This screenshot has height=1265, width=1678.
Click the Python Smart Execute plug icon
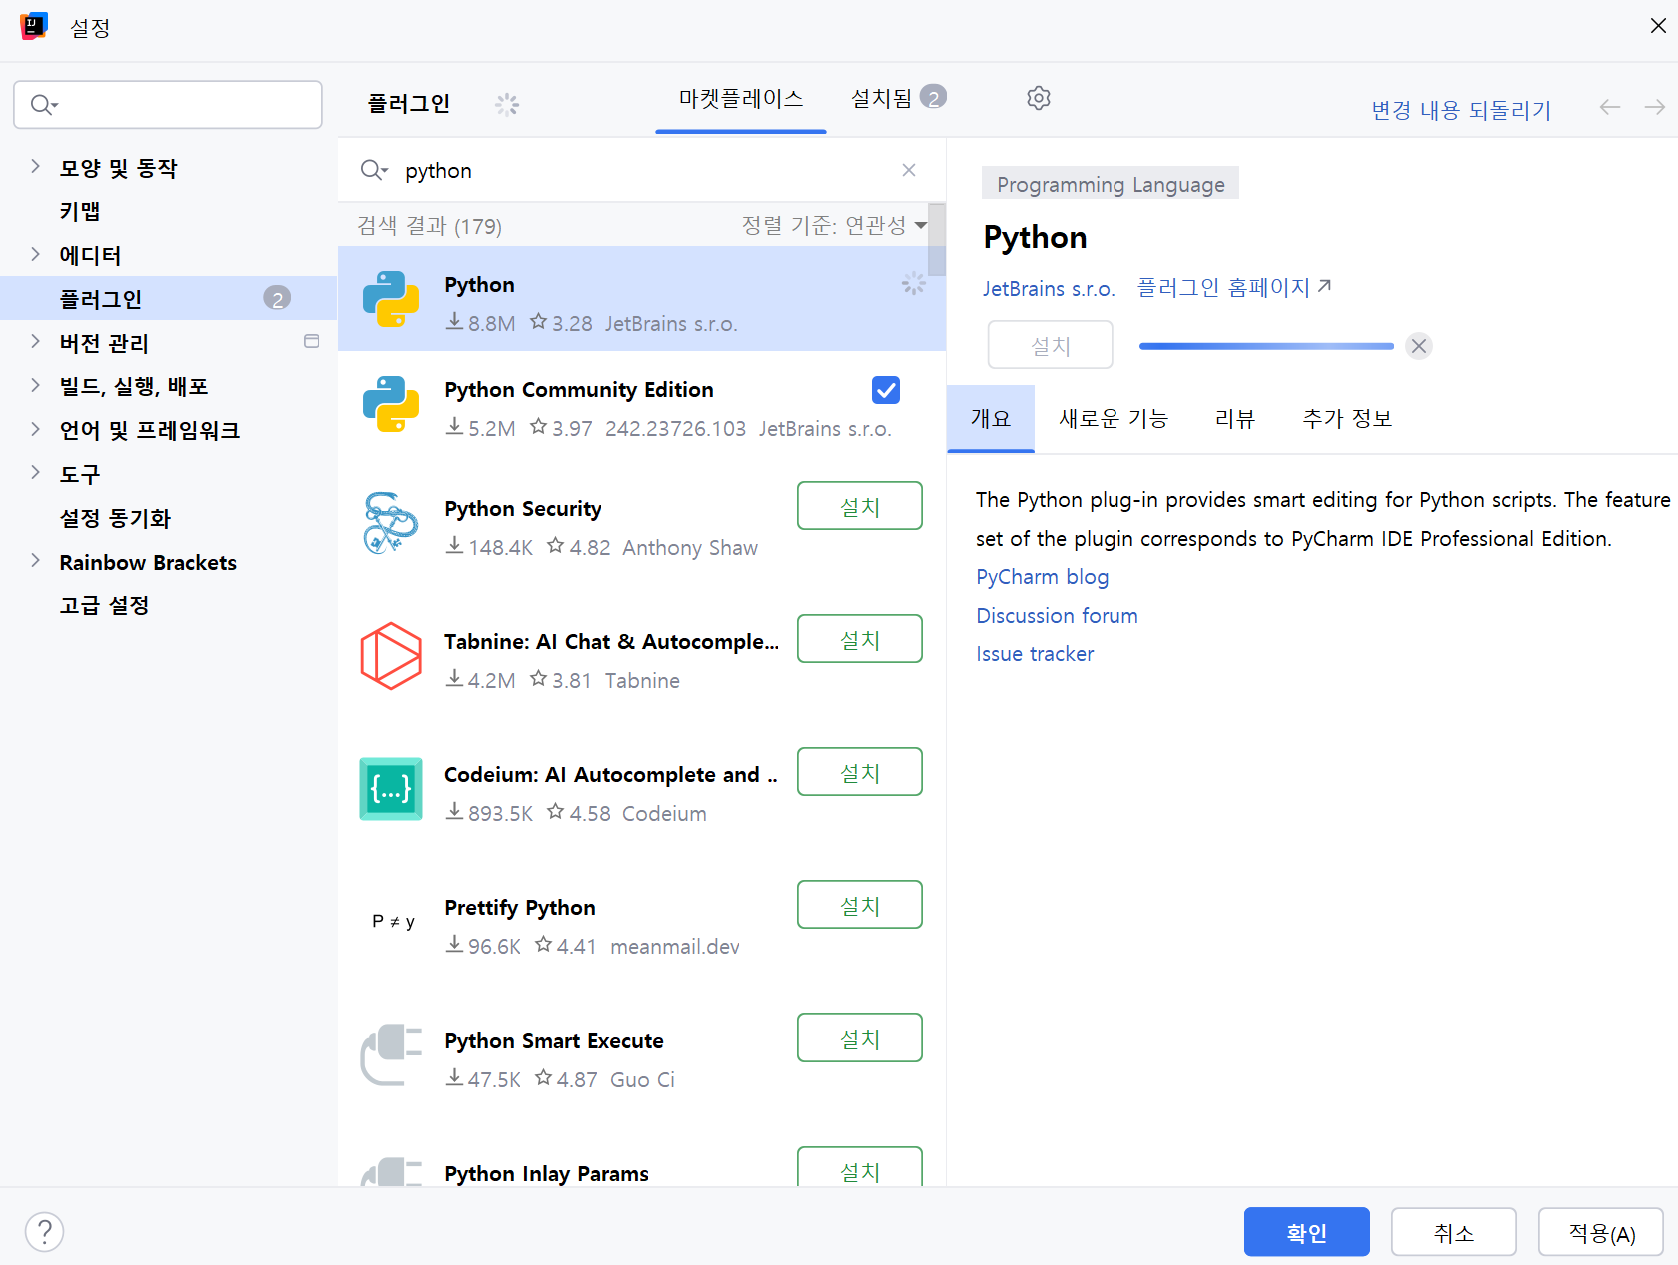coord(391,1054)
